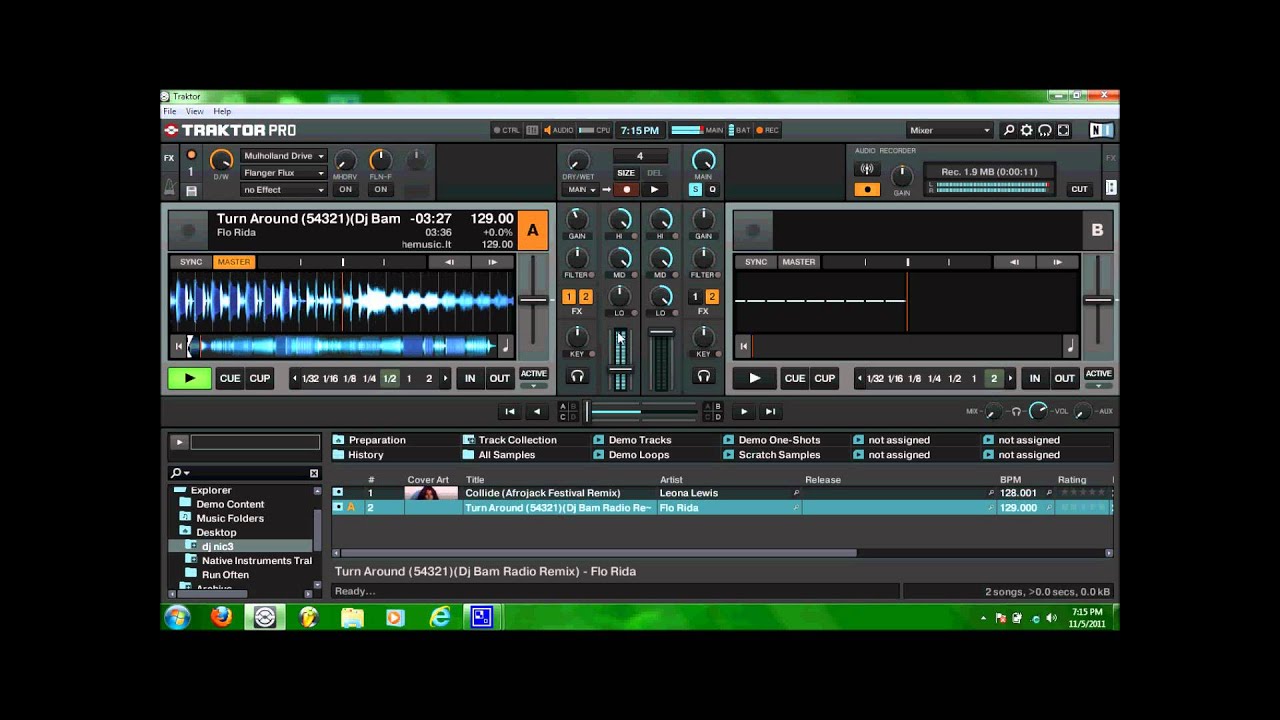The image size is (1280, 720).
Task: Click the loop recorder record button
Action: [x=627, y=189]
